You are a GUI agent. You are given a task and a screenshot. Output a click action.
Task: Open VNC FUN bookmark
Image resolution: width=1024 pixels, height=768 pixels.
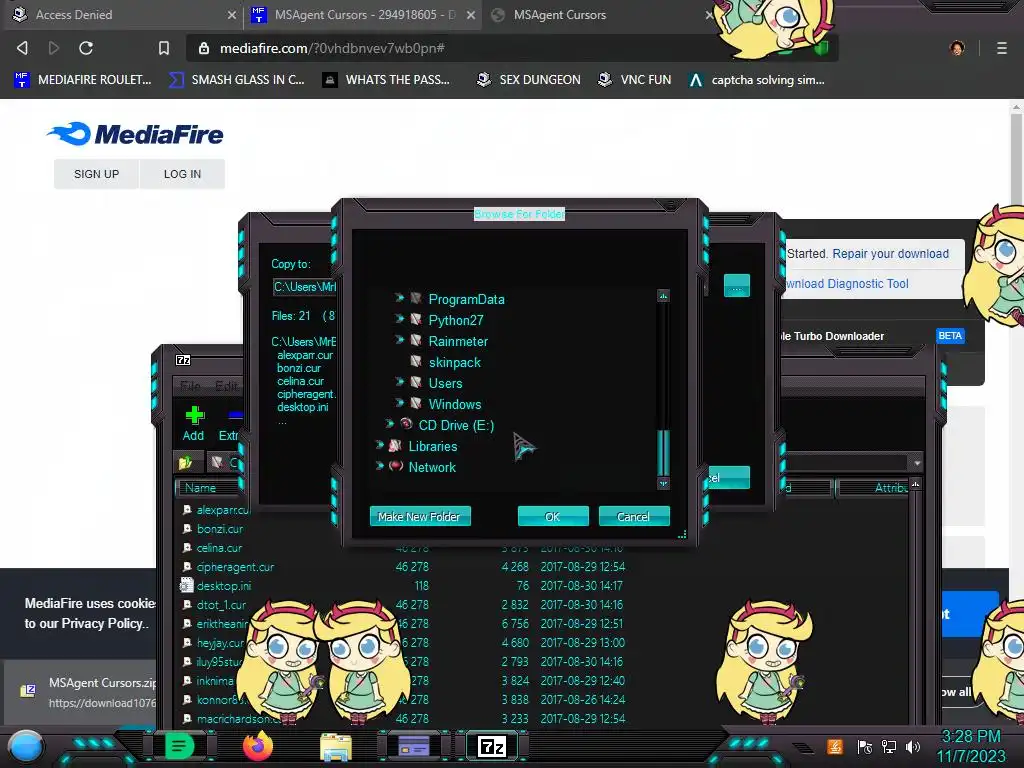634,80
